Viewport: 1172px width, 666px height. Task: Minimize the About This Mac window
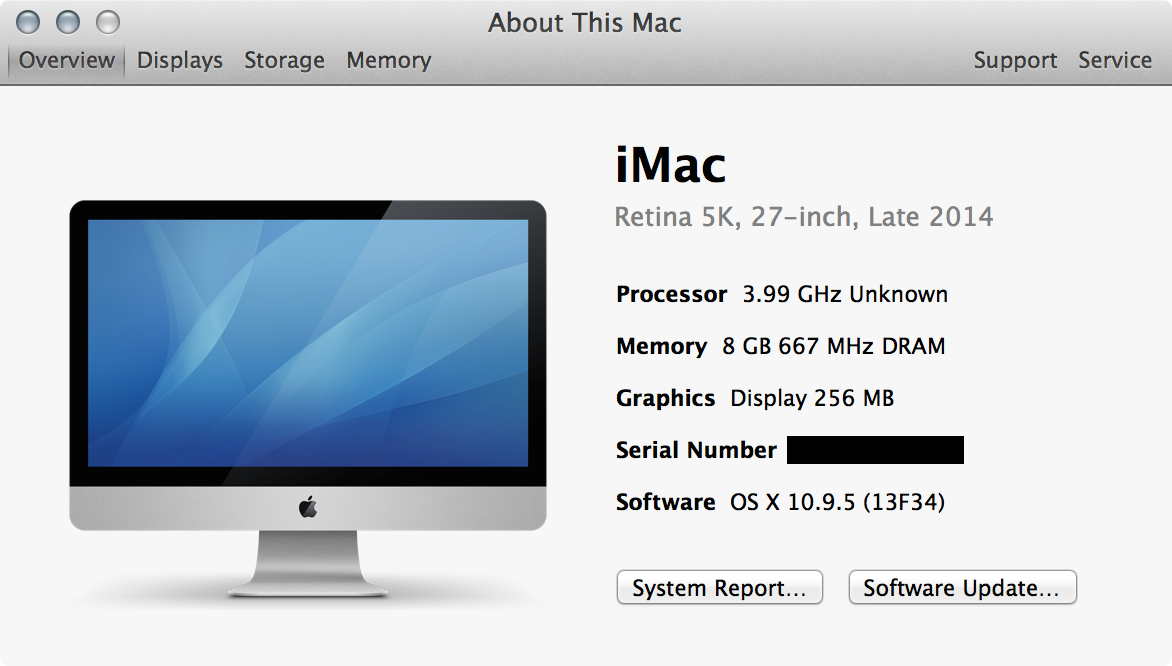click(68, 22)
